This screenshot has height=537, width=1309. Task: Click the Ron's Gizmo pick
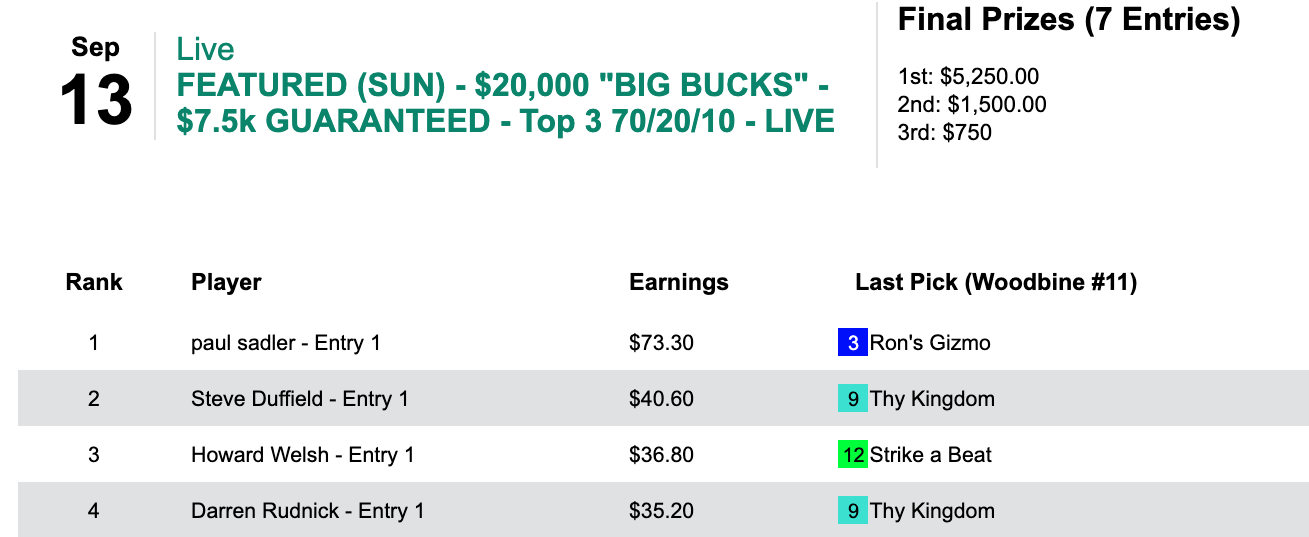coord(930,343)
